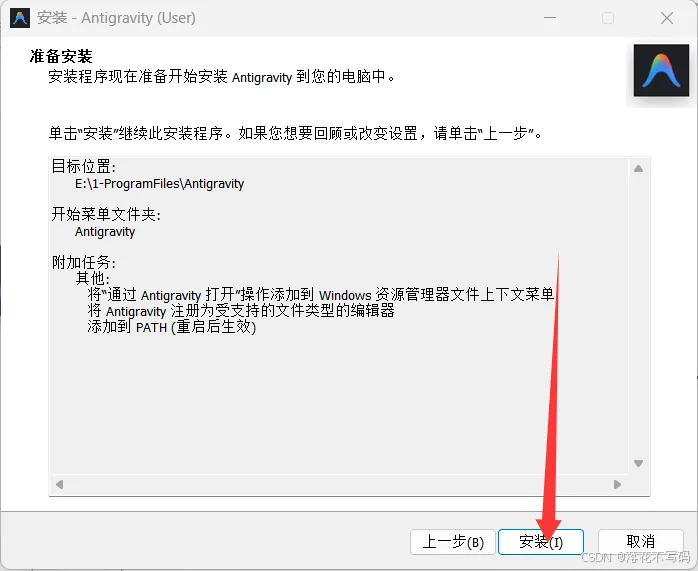Close the installer window
The height and width of the screenshot is (571, 698).
click(x=667, y=18)
